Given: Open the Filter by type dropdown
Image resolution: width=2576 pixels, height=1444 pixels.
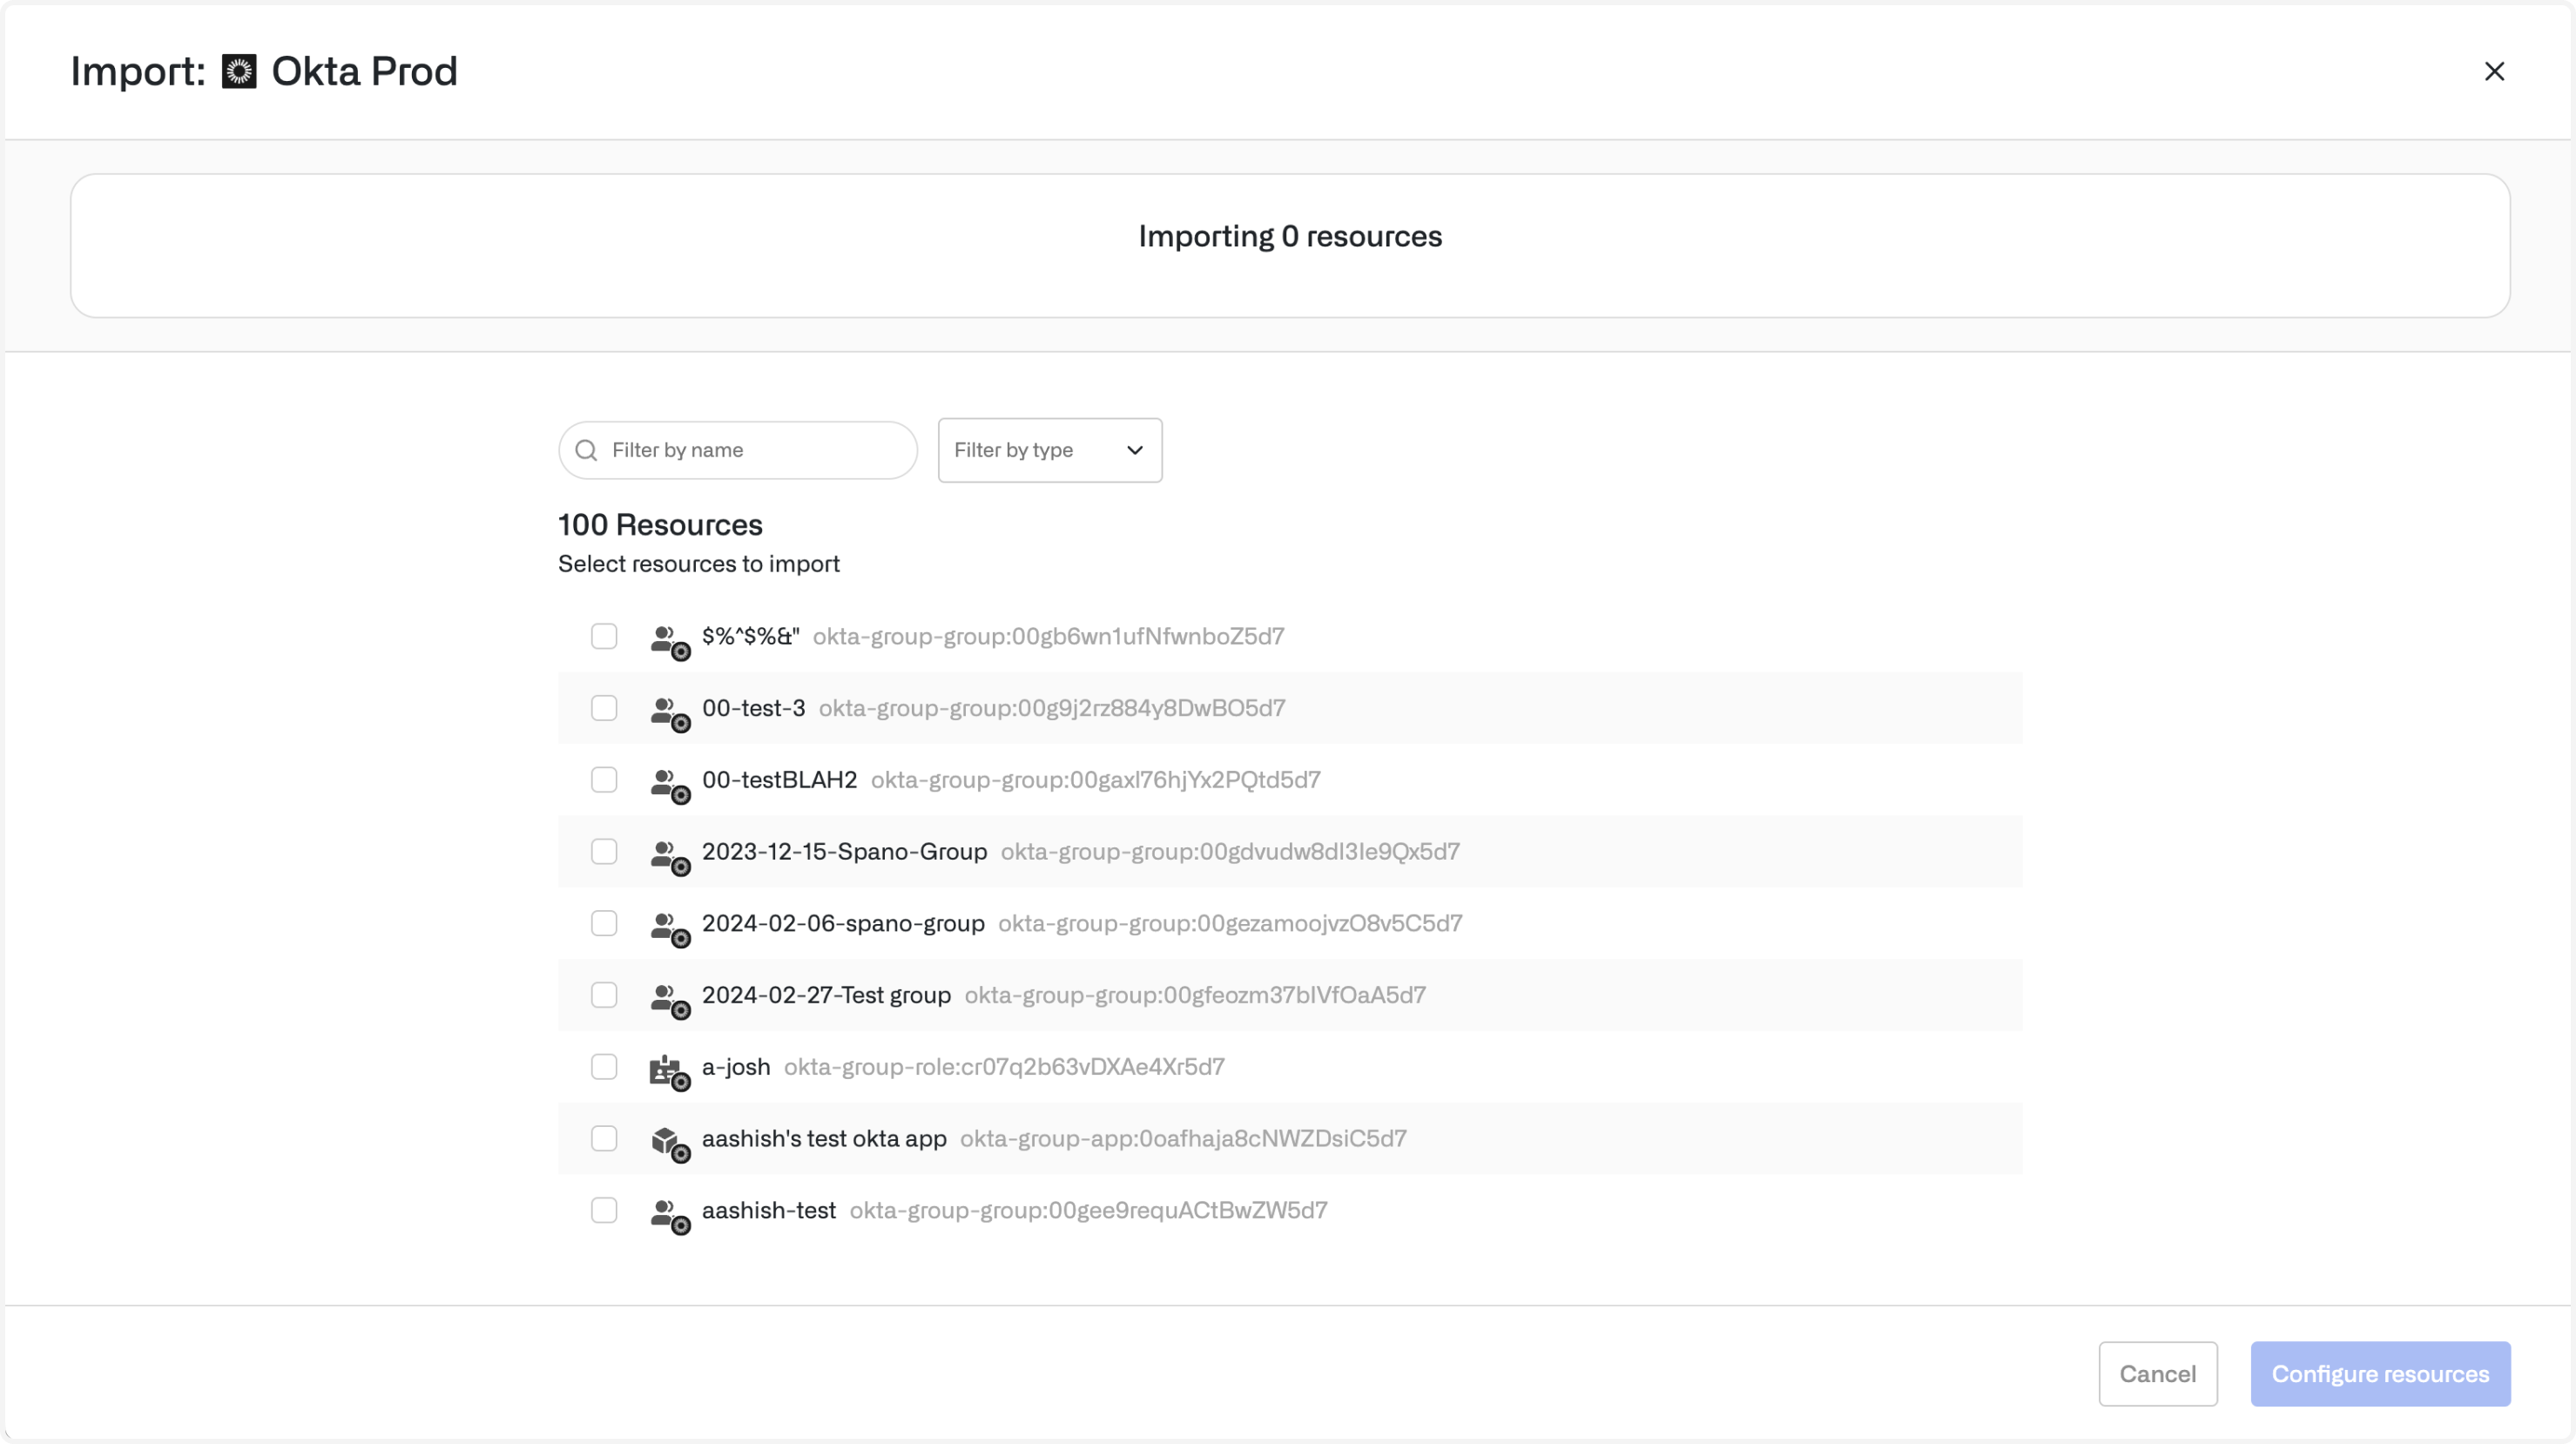Looking at the screenshot, I should pos(1048,451).
